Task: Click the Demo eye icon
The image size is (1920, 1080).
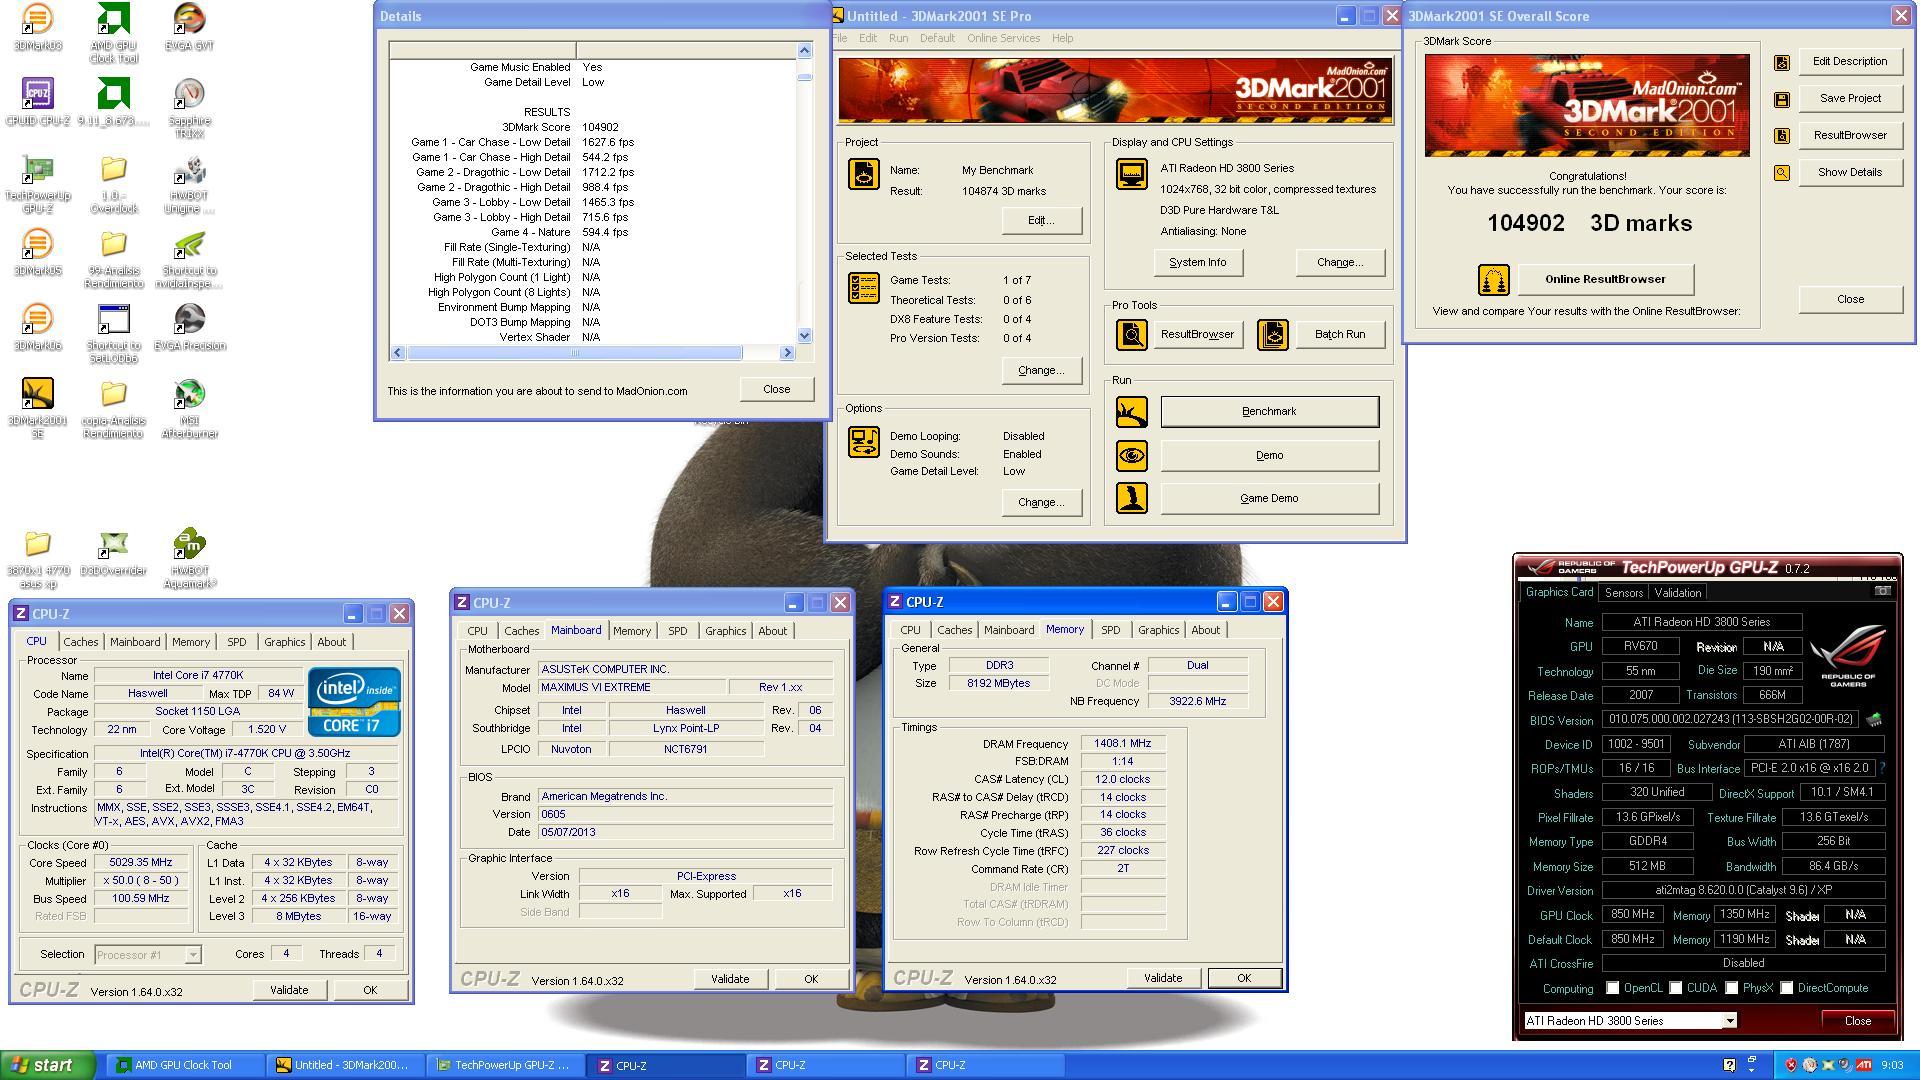Action: coord(1132,455)
